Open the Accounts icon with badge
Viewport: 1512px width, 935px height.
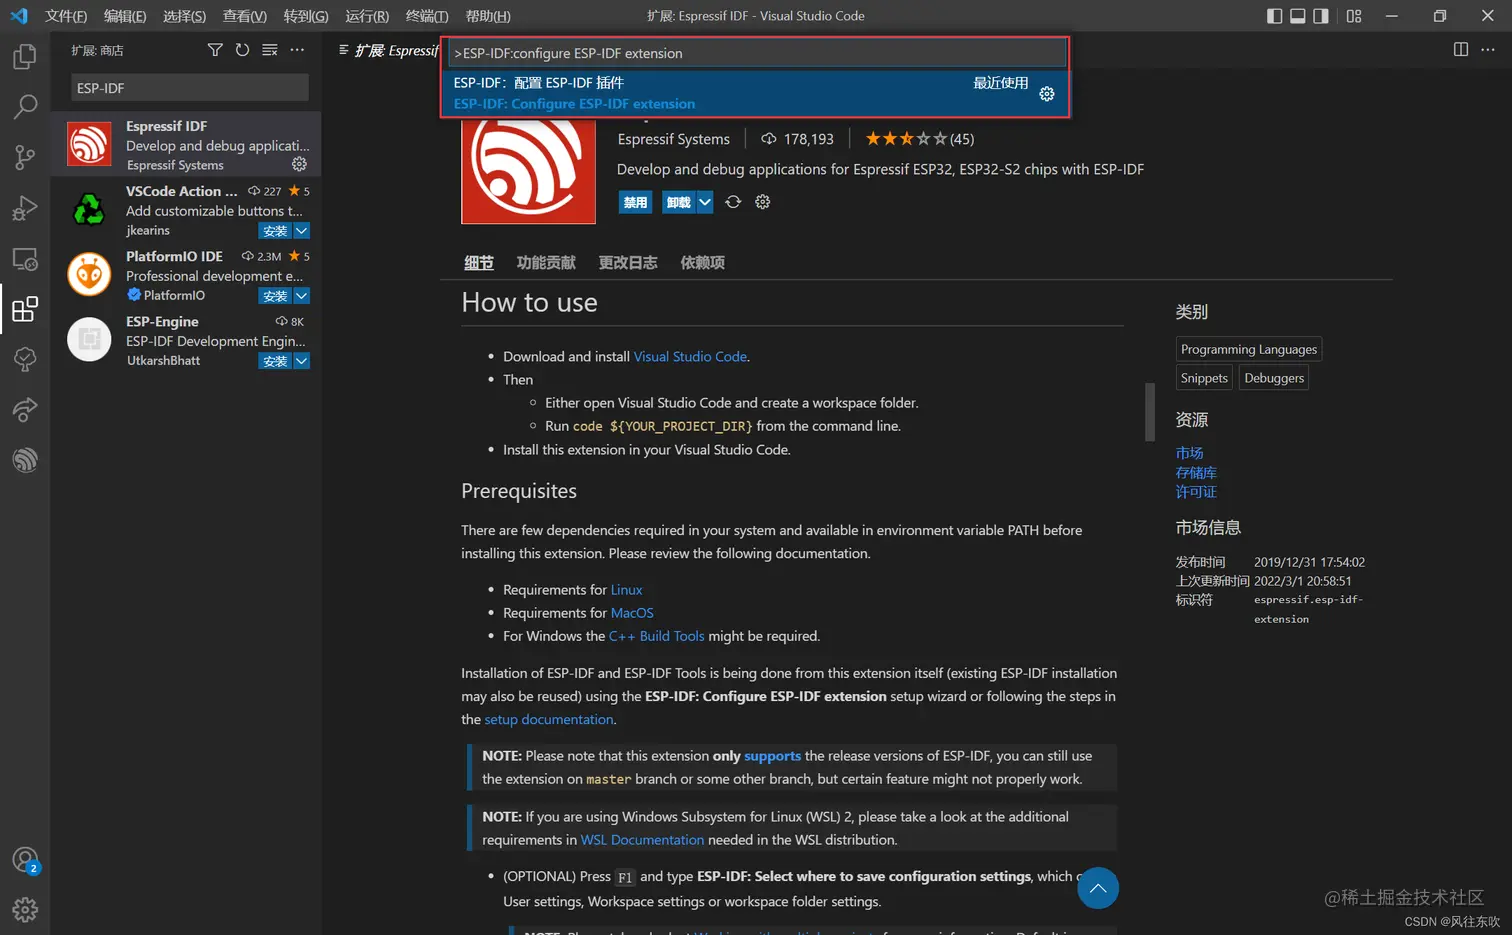(25, 860)
